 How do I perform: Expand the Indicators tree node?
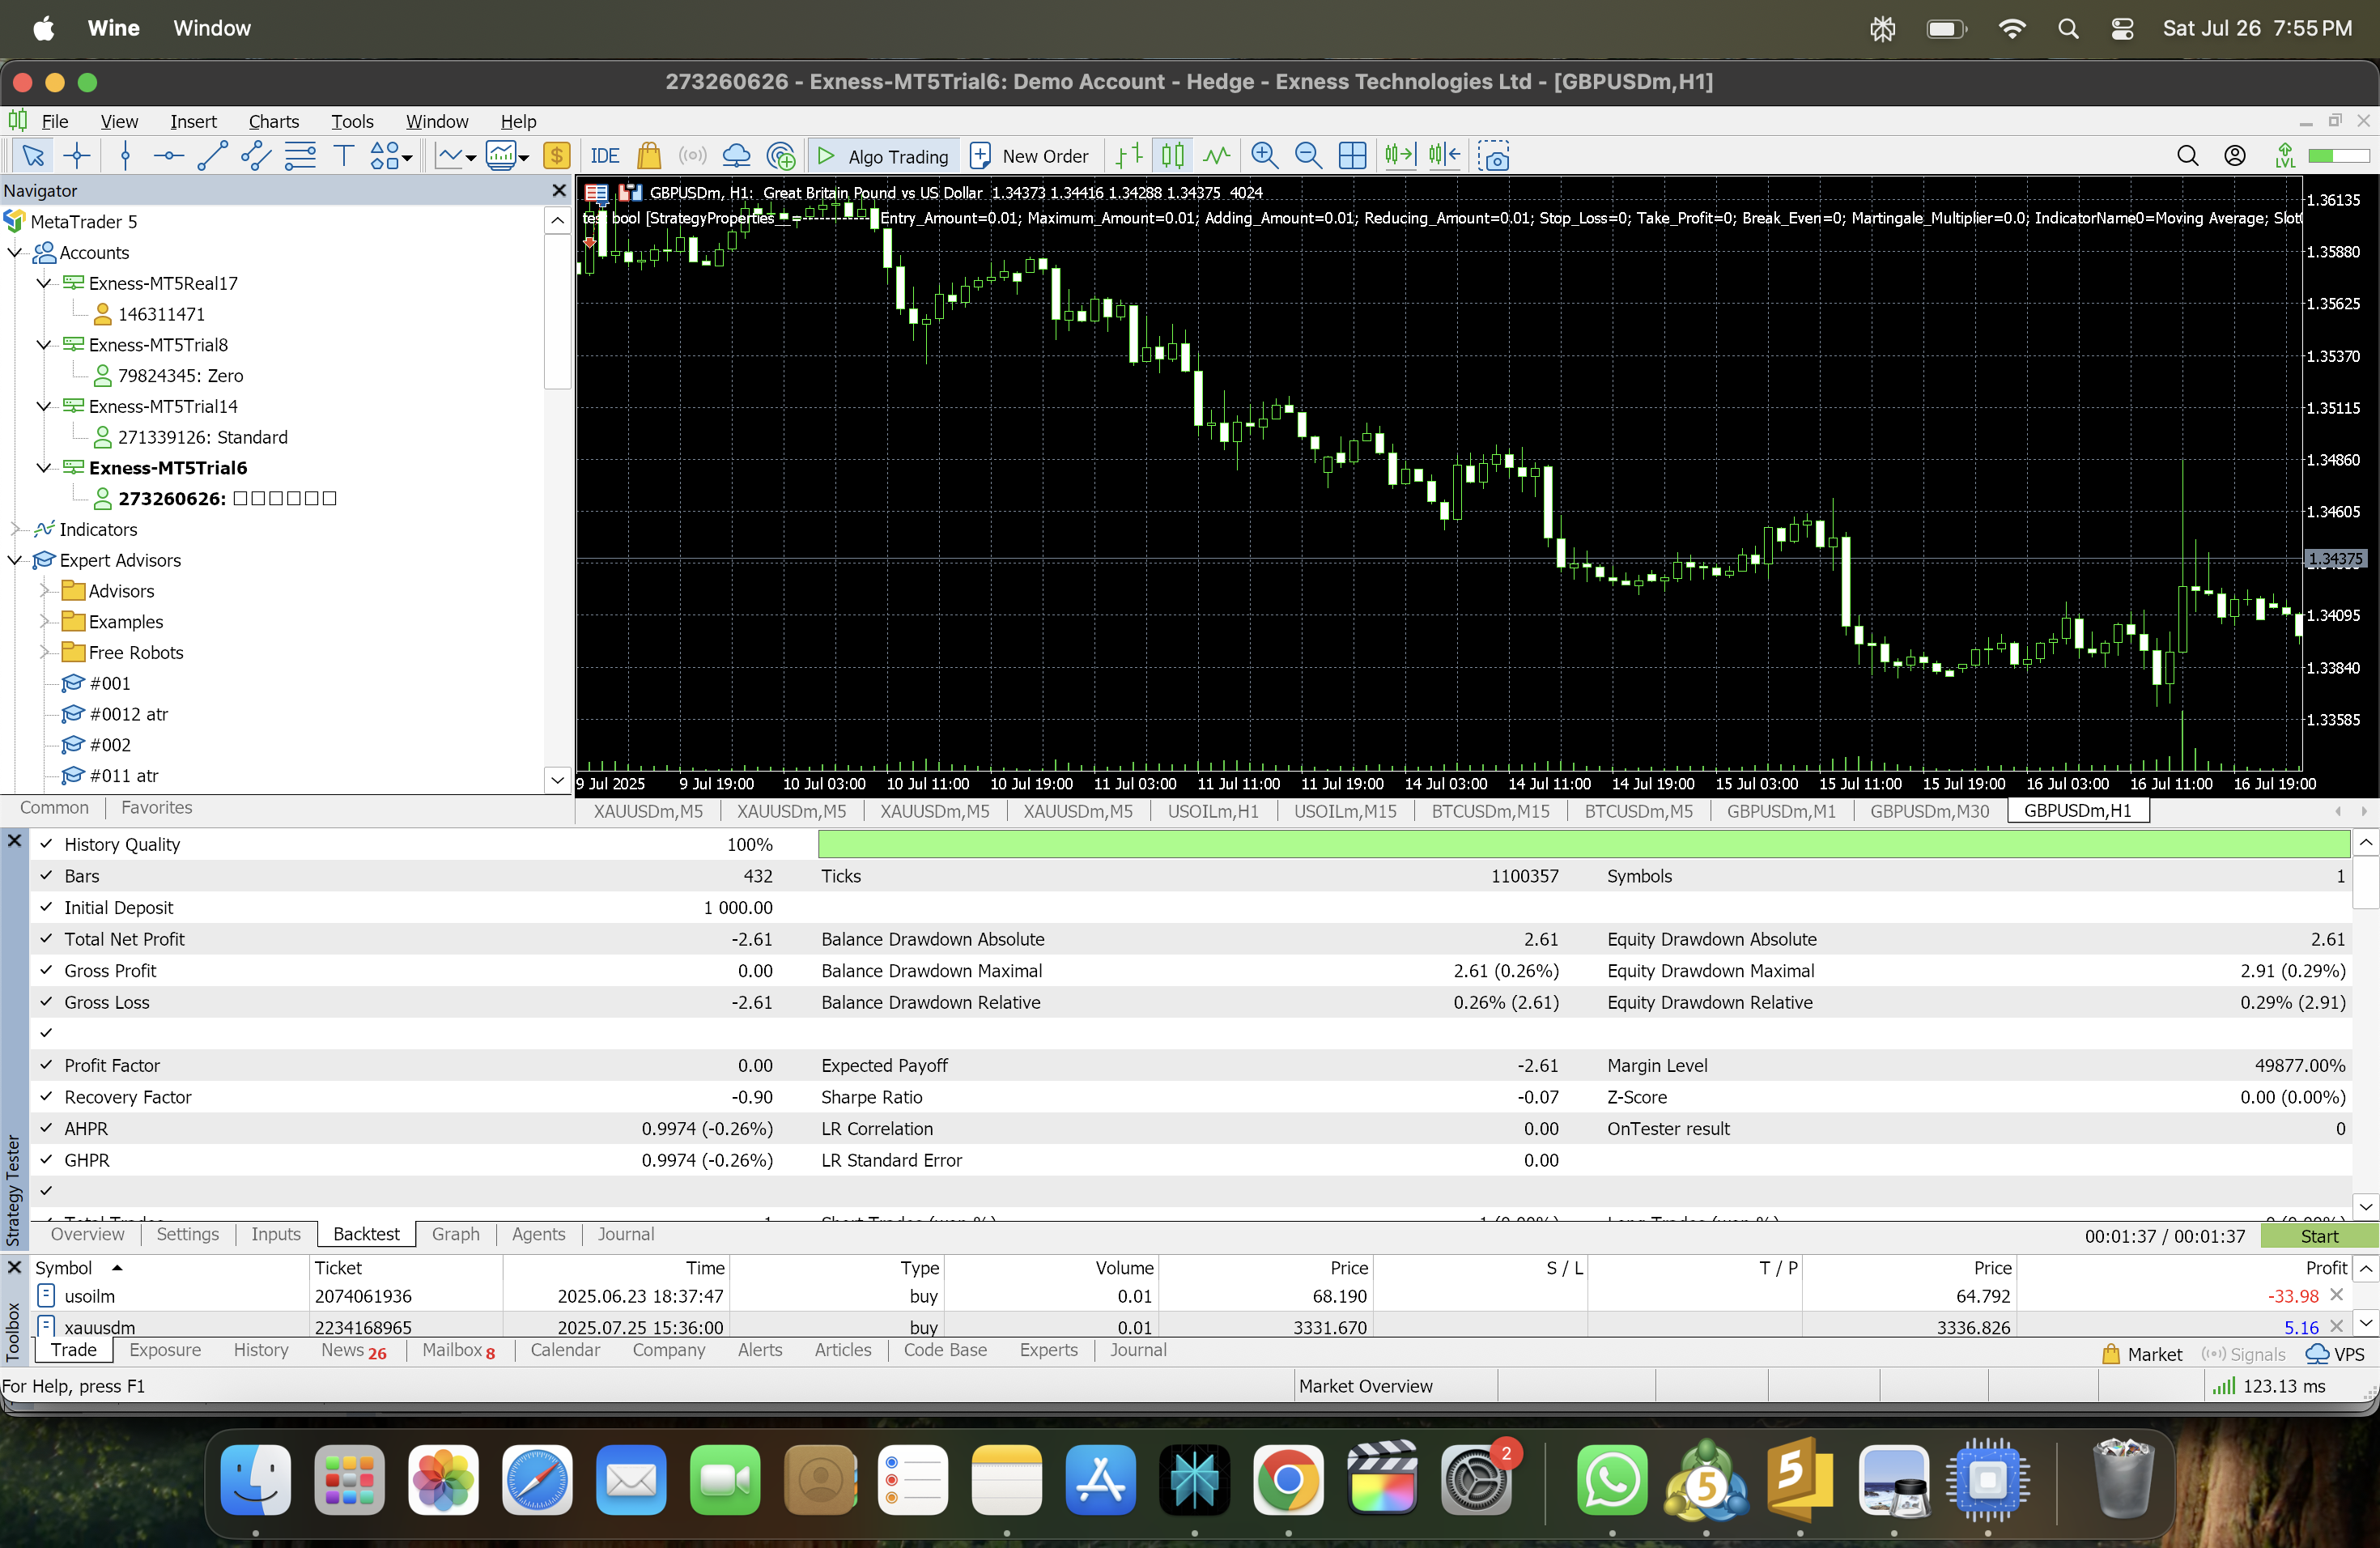click(x=15, y=529)
